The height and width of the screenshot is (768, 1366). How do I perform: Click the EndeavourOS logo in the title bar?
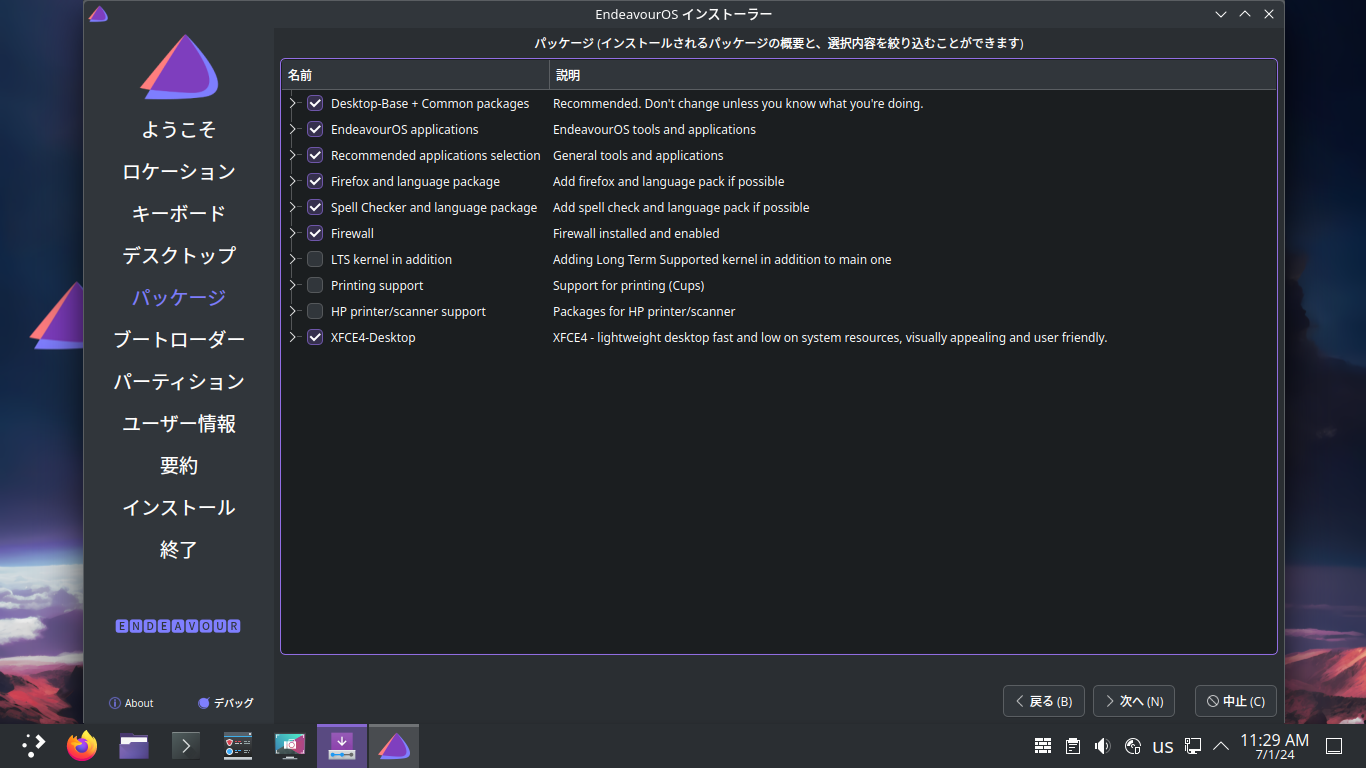pos(98,14)
